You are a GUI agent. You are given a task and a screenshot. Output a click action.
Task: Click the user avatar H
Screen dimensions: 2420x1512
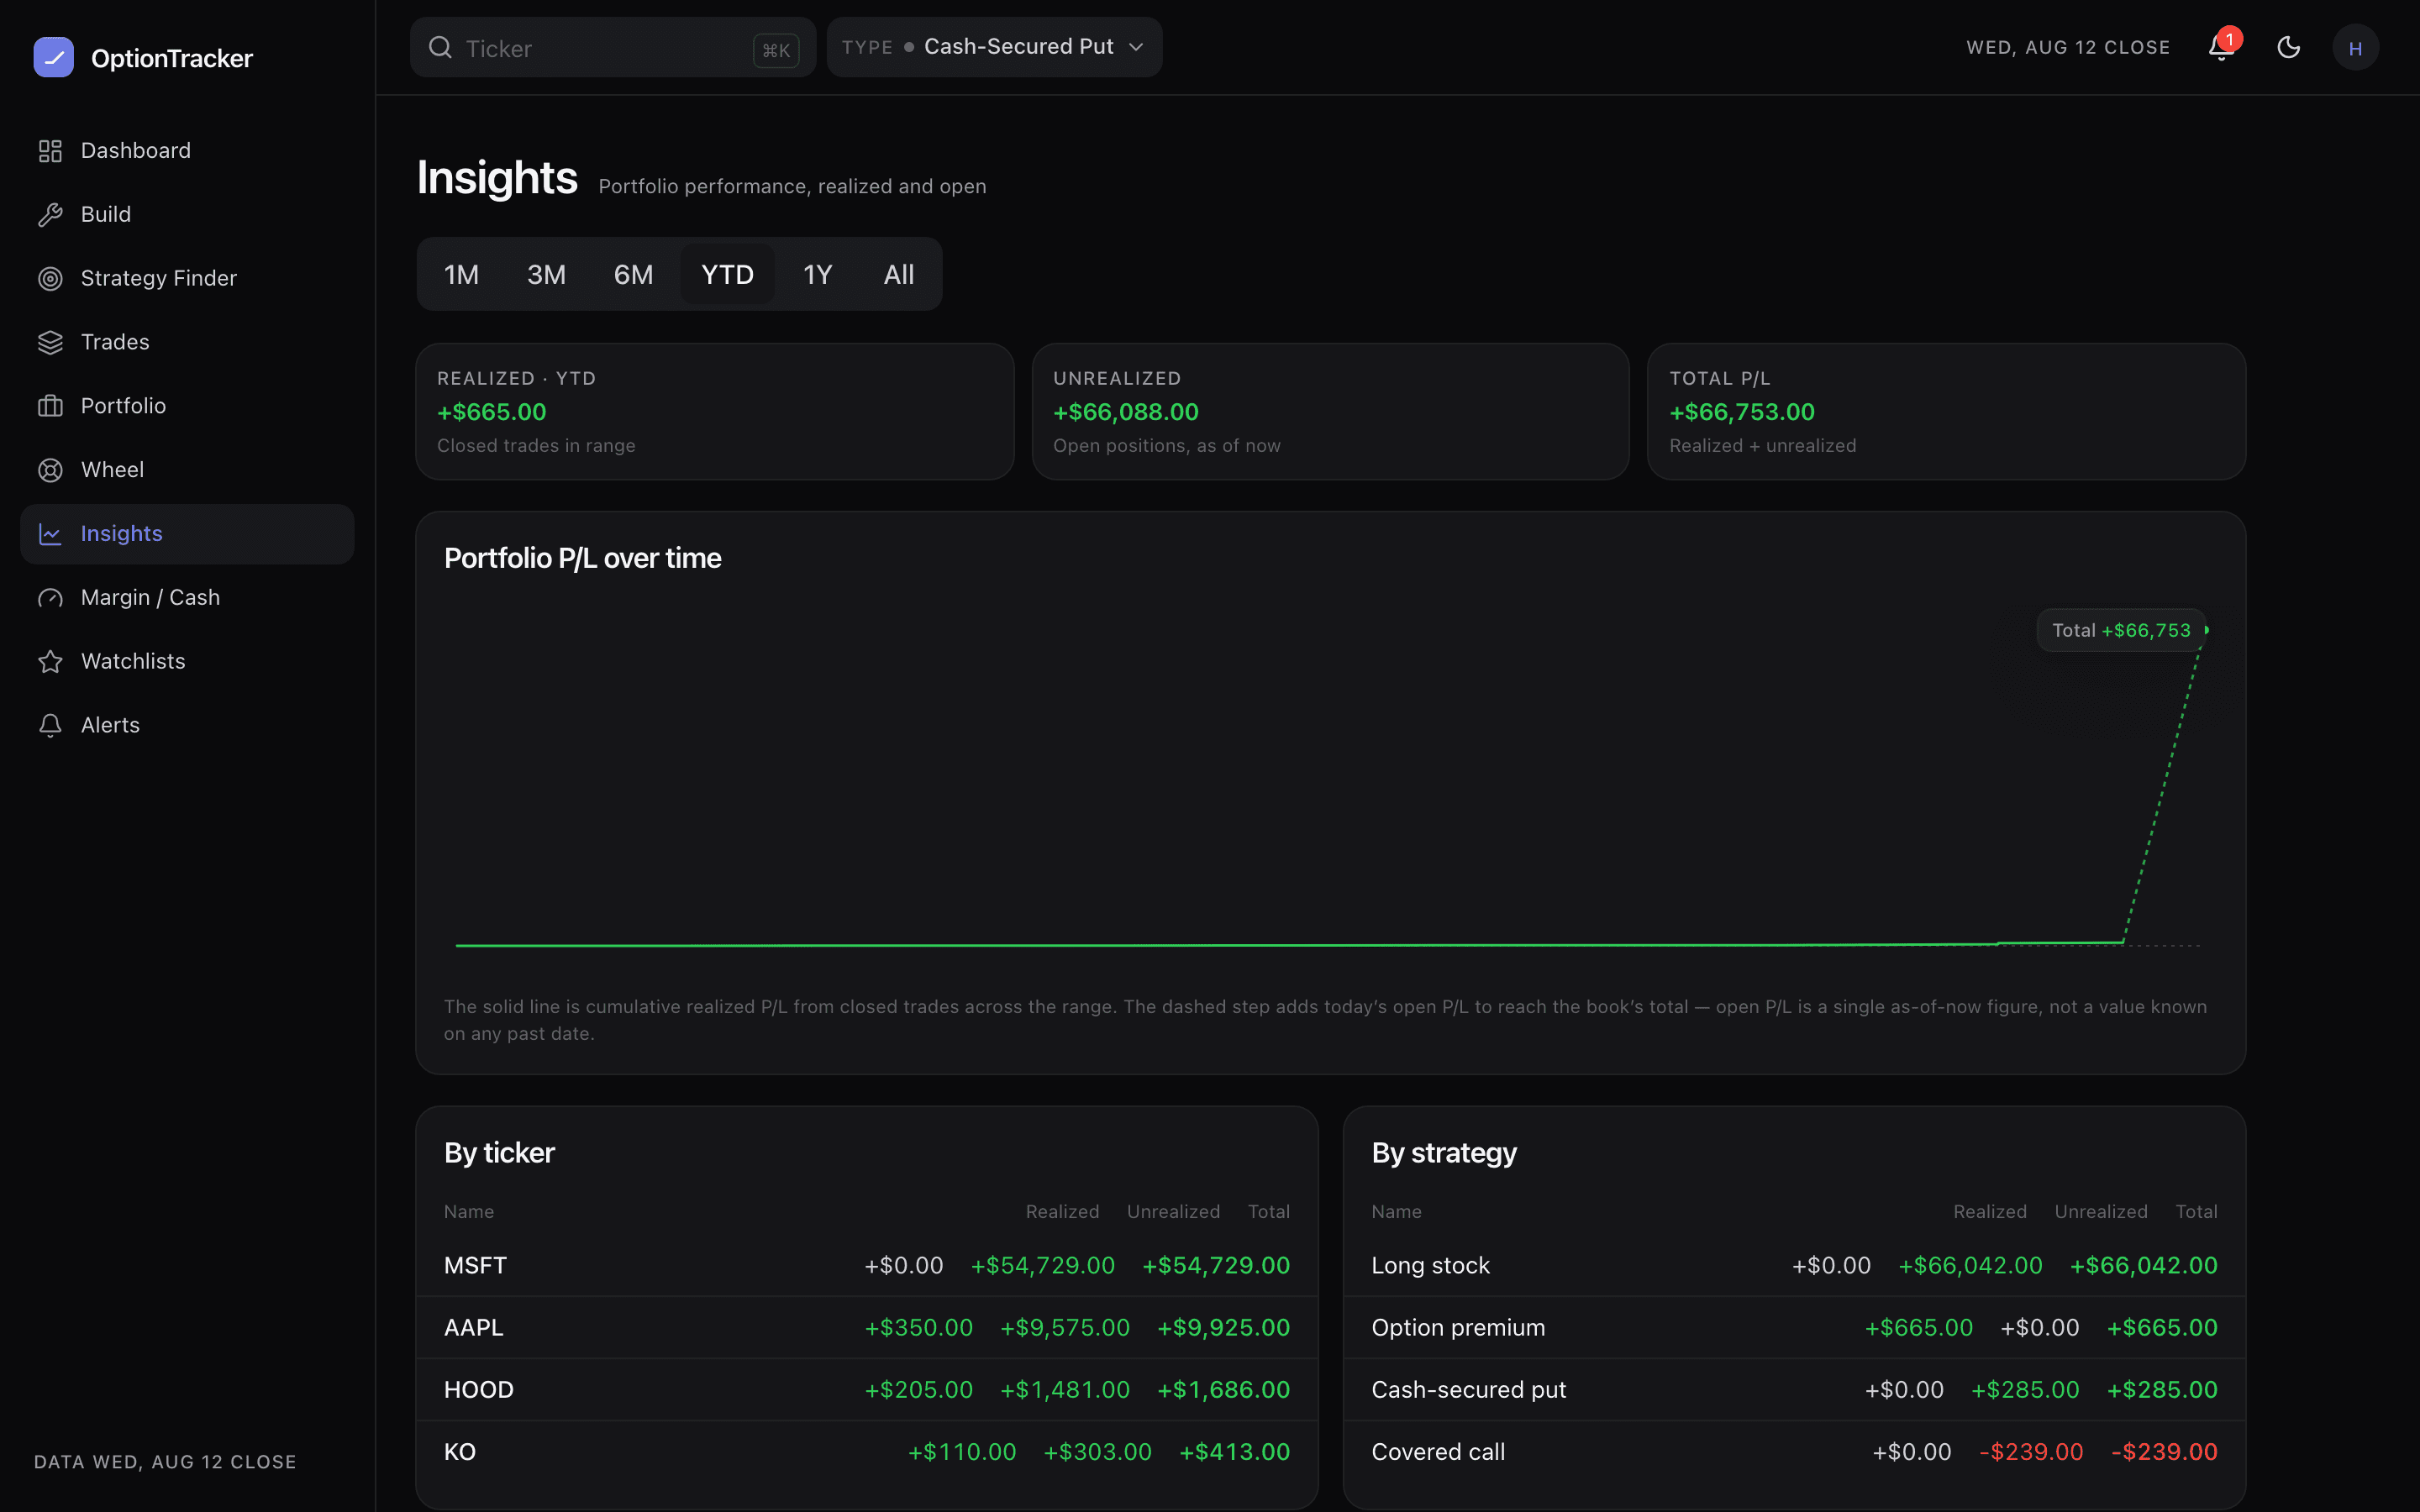point(2355,48)
